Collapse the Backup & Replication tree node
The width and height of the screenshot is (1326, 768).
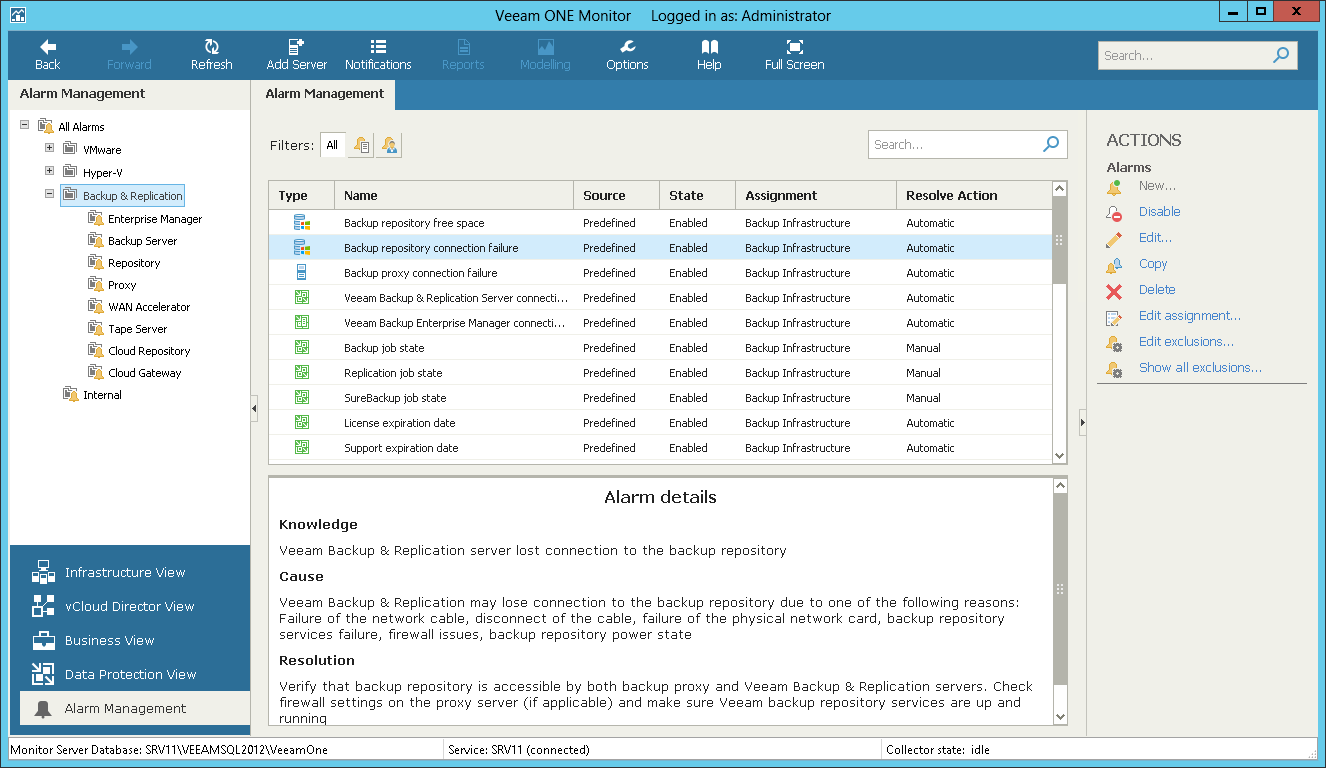(x=50, y=194)
